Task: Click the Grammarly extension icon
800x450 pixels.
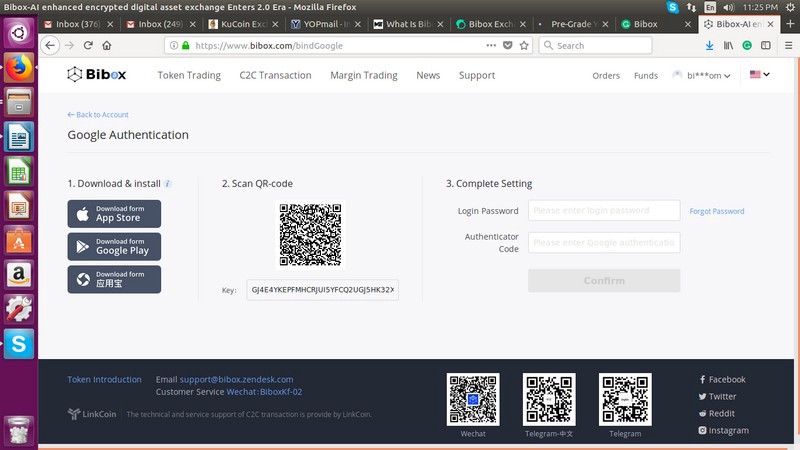Action: [747, 45]
